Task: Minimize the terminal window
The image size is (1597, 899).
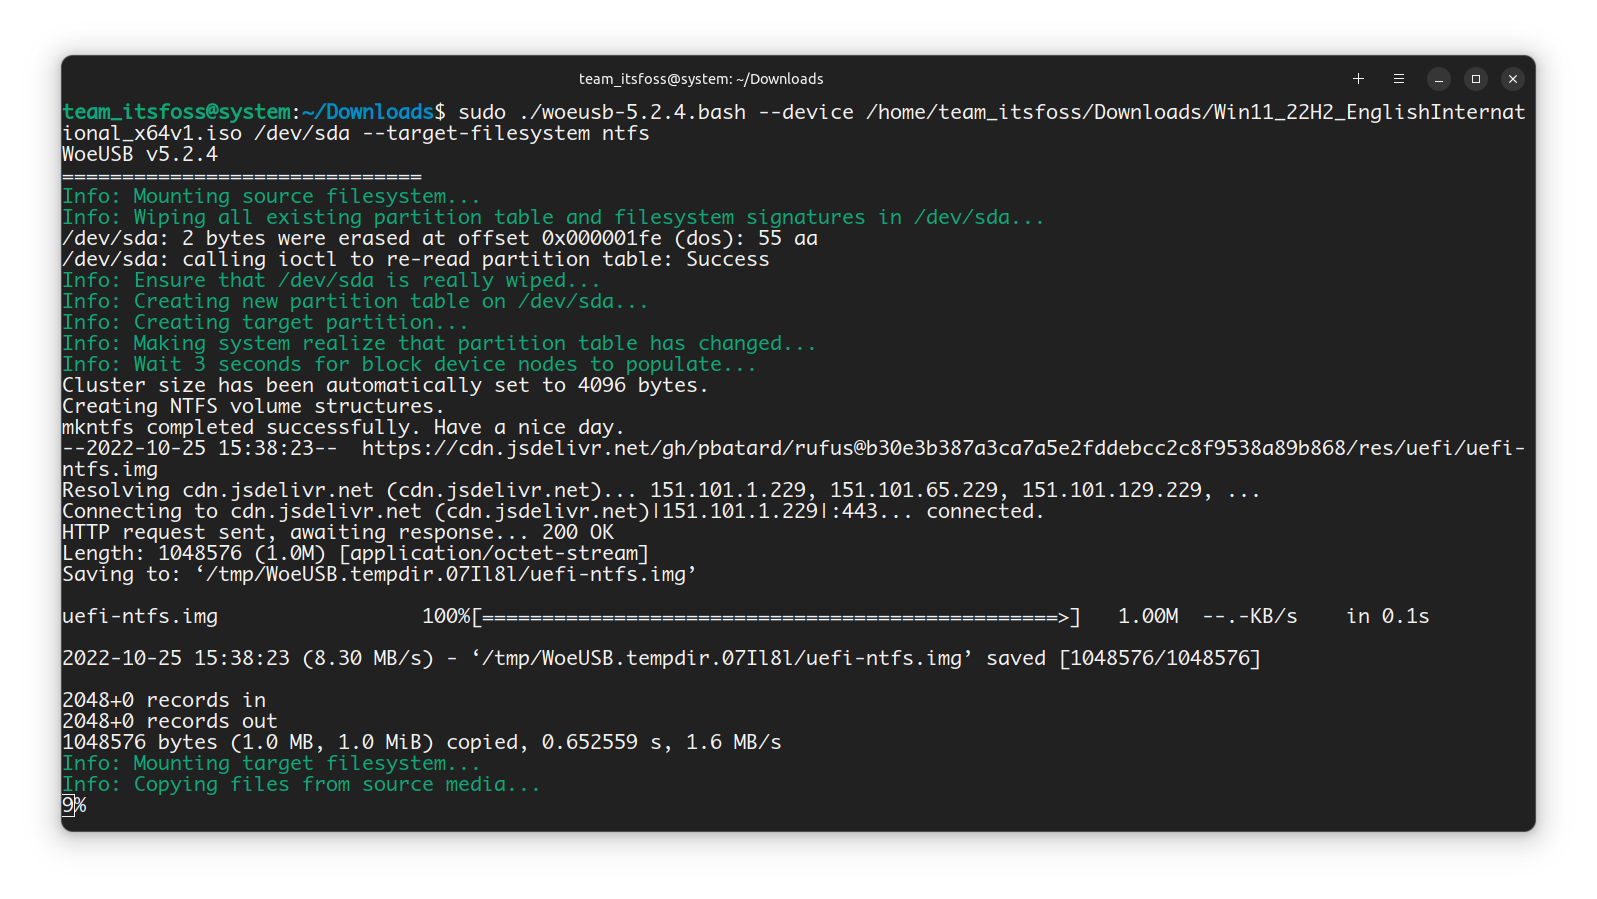Action: tap(1438, 78)
